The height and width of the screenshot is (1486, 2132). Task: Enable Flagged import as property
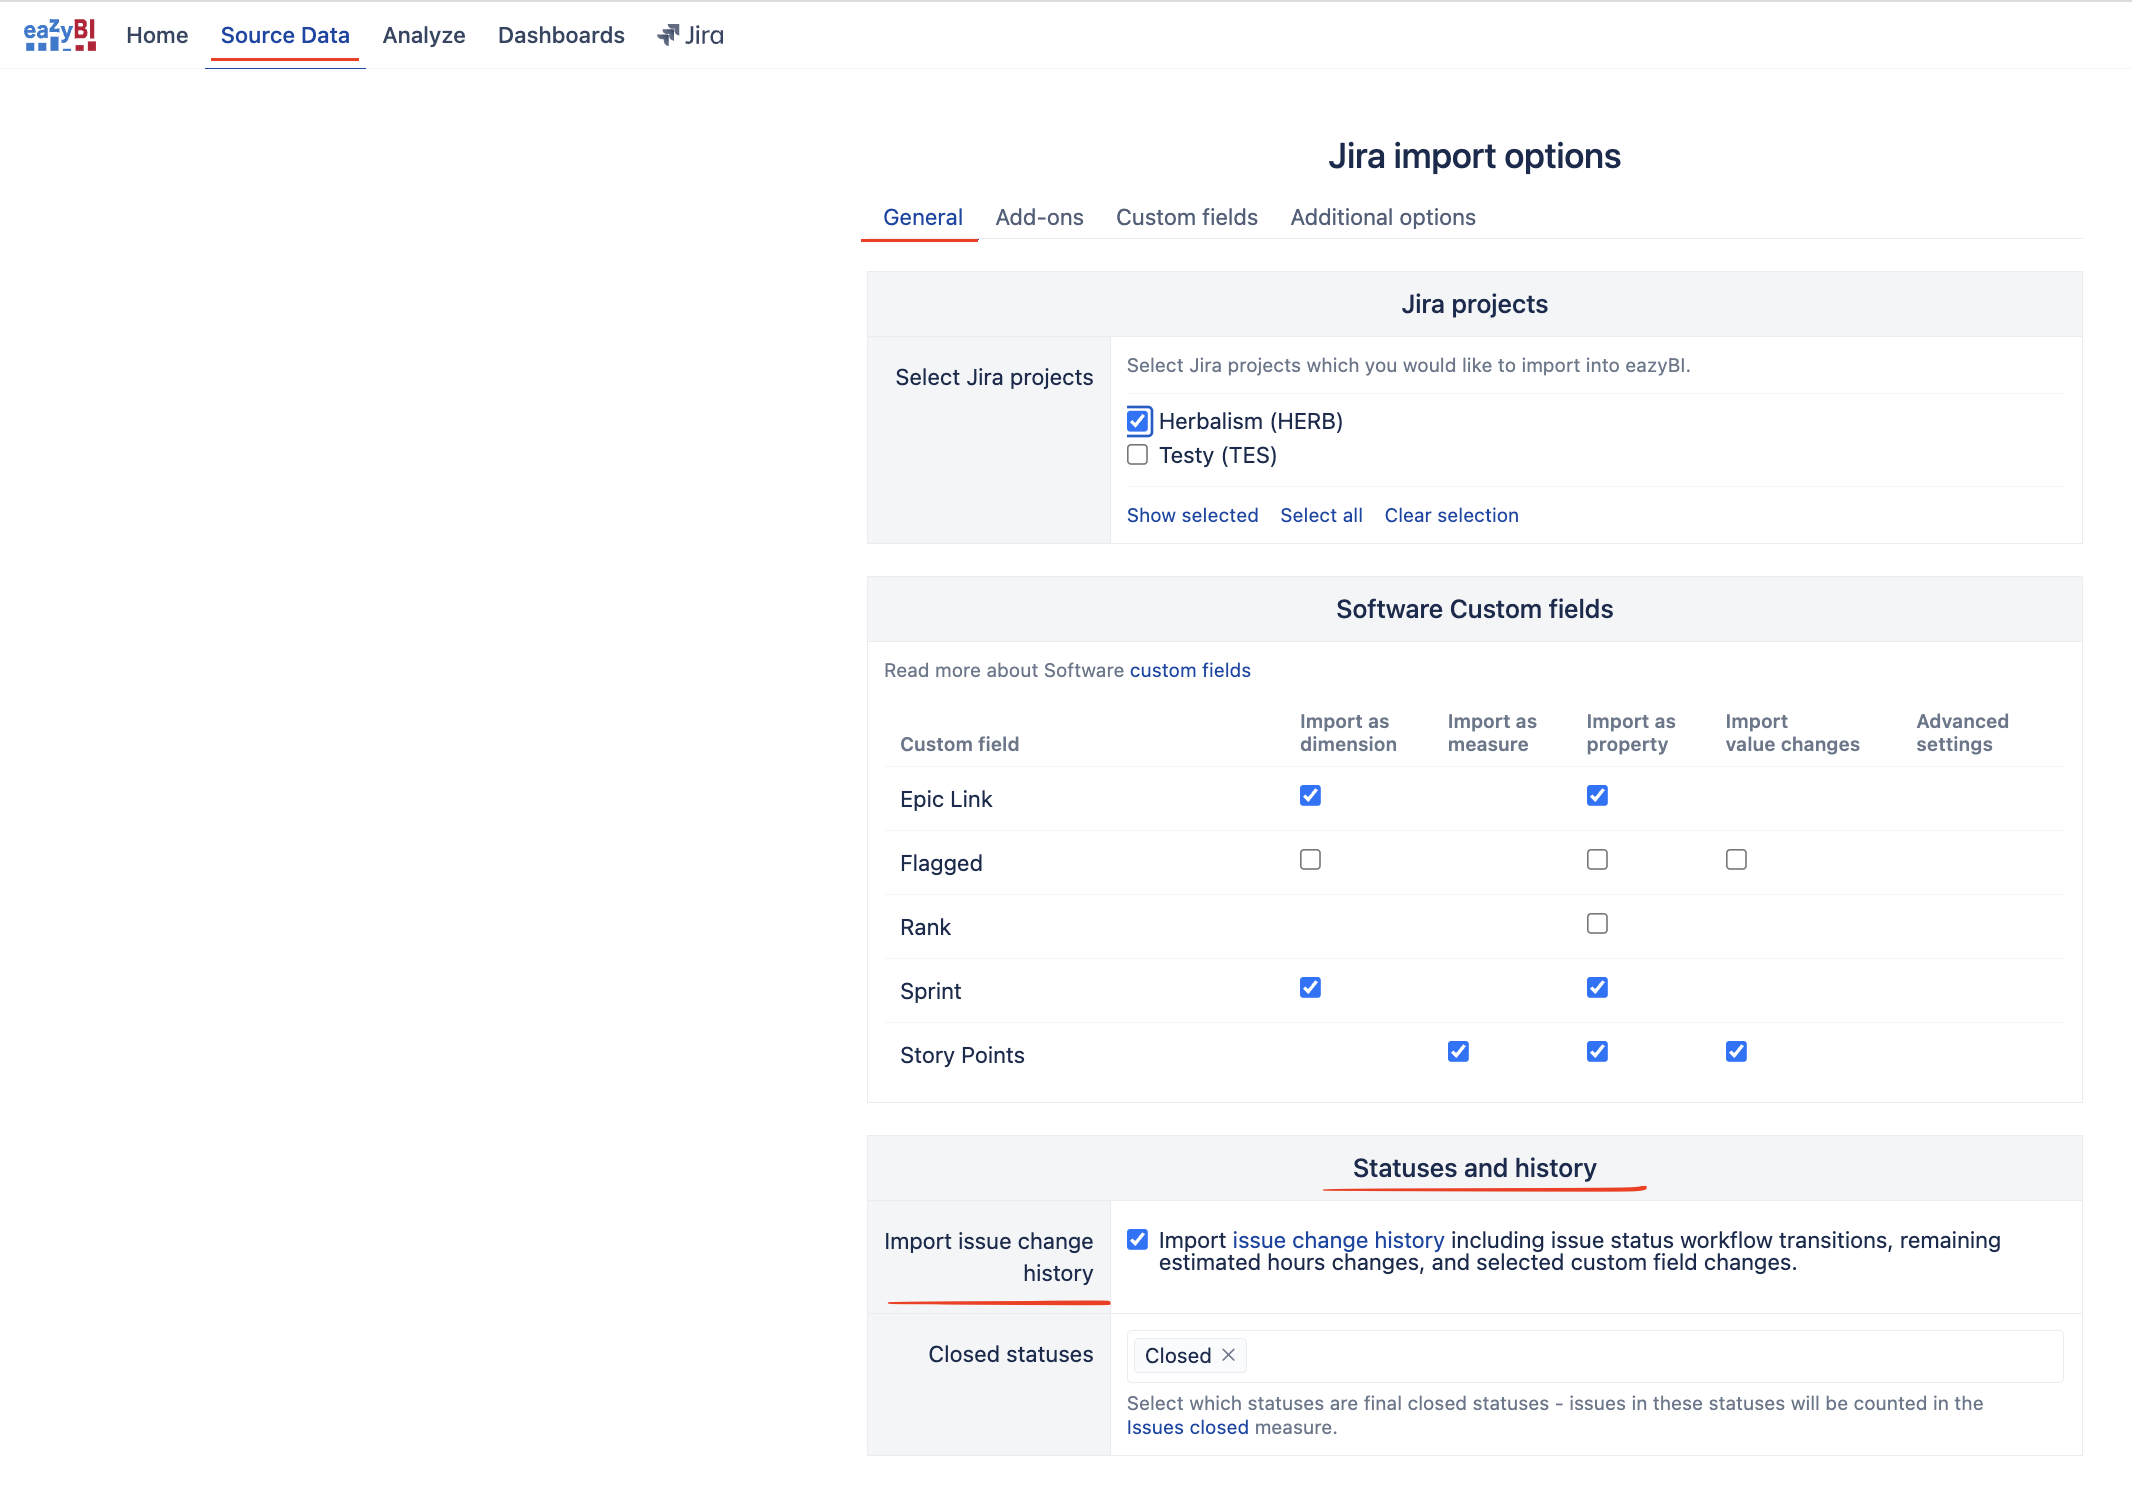(x=1597, y=859)
